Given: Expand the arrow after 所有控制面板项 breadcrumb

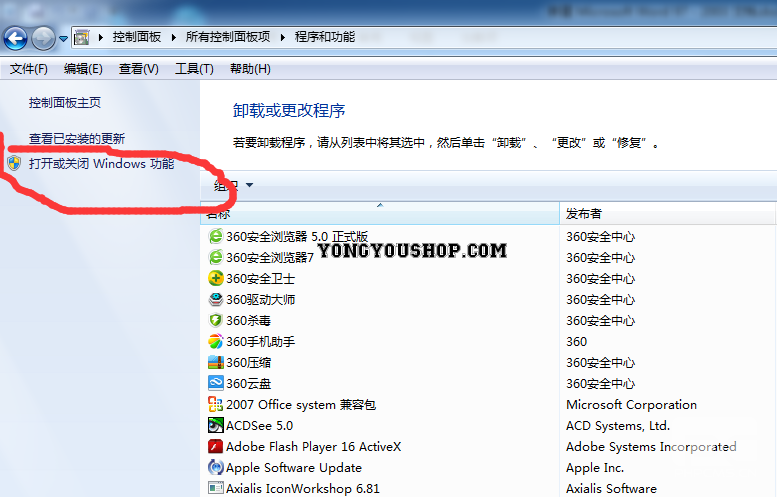Looking at the screenshot, I should click(282, 37).
